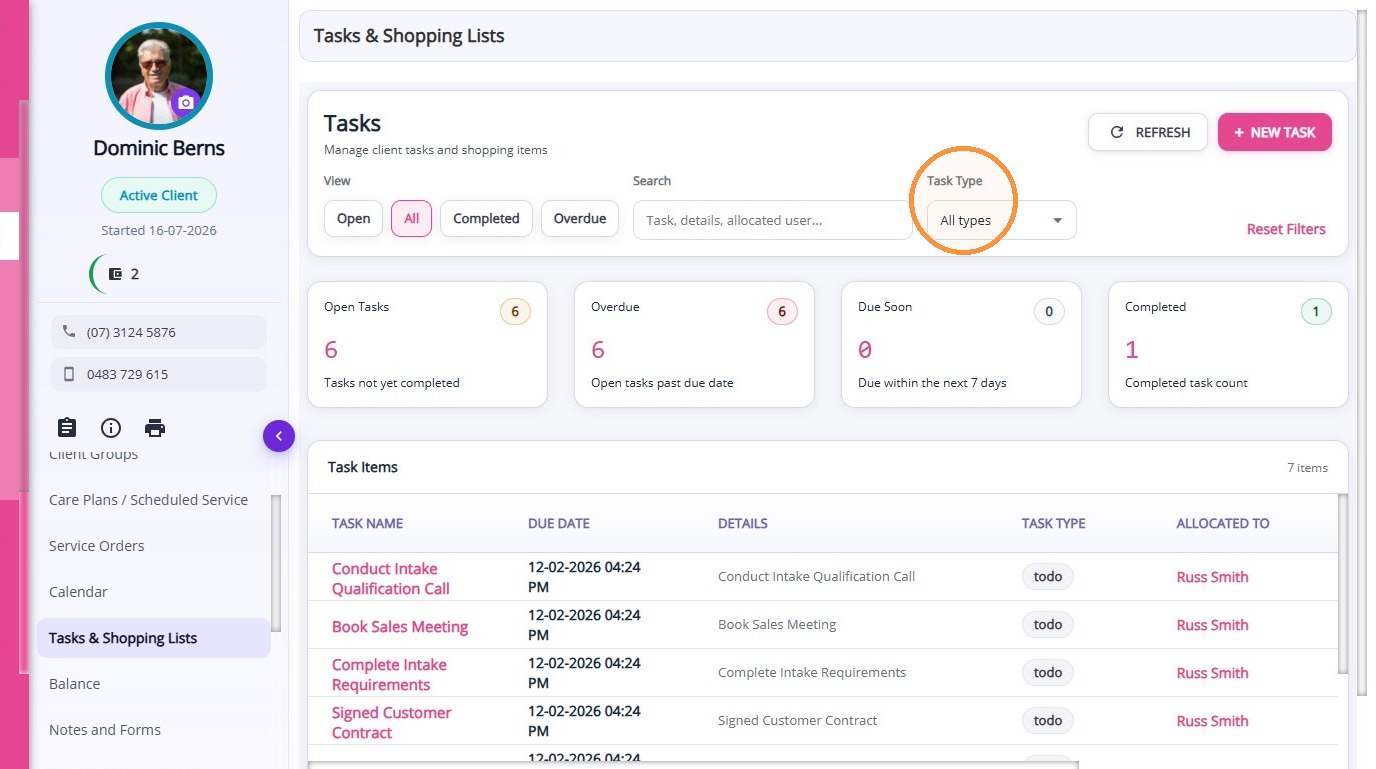Image resolution: width=1376 pixels, height=769 pixels.
Task: Click the sidebar menu vertical scrollbar
Action: click(276, 563)
